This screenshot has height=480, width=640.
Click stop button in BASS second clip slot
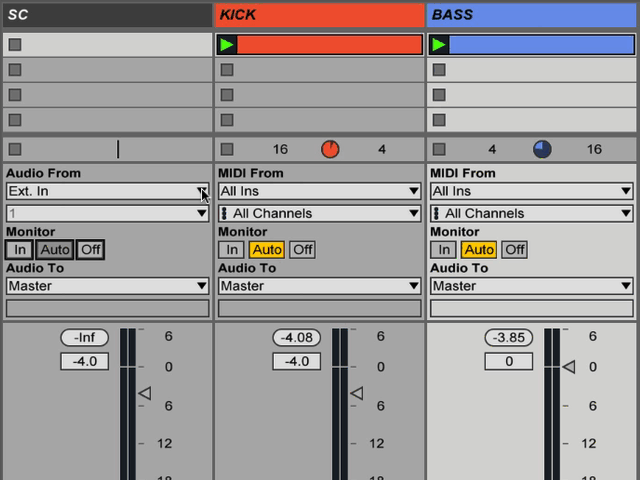pos(439,70)
